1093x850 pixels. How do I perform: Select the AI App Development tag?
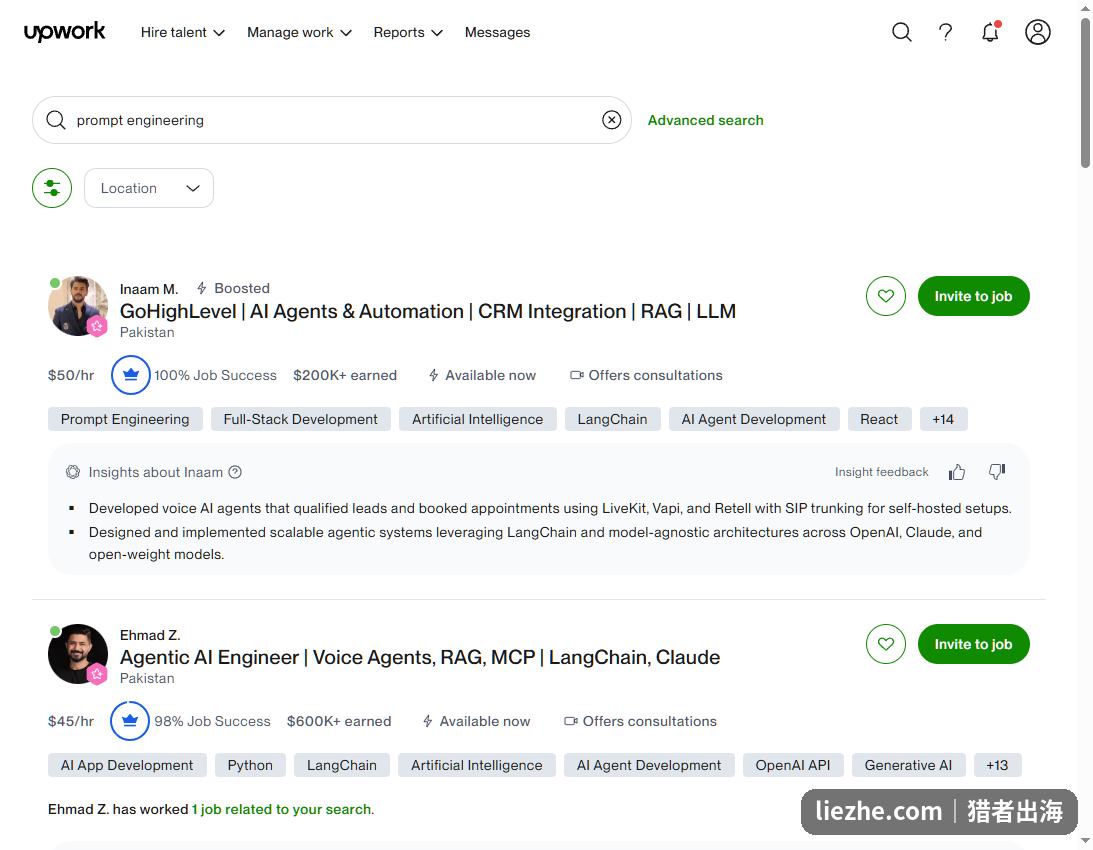click(127, 765)
